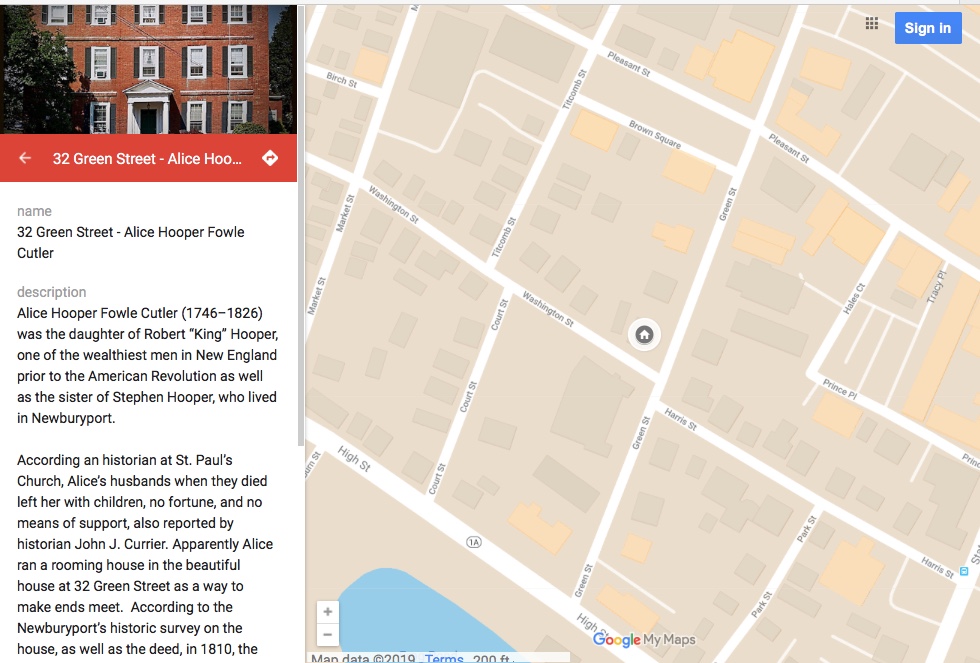The width and height of the screenshot is (980, 663).
Task: Open the brick house photo thumbnail
Action: [148, 68]
